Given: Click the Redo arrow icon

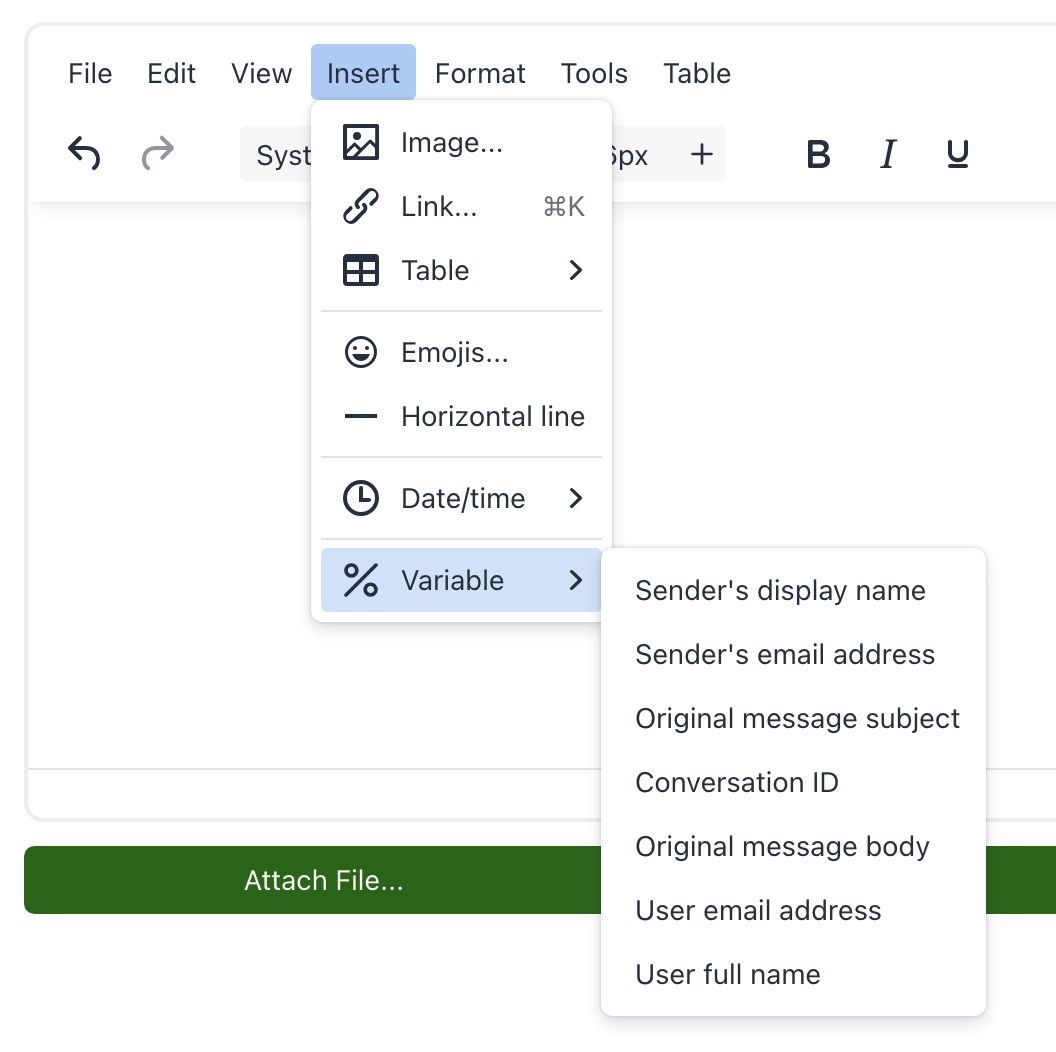Looking at the screenshot, I should click(158, 154).
